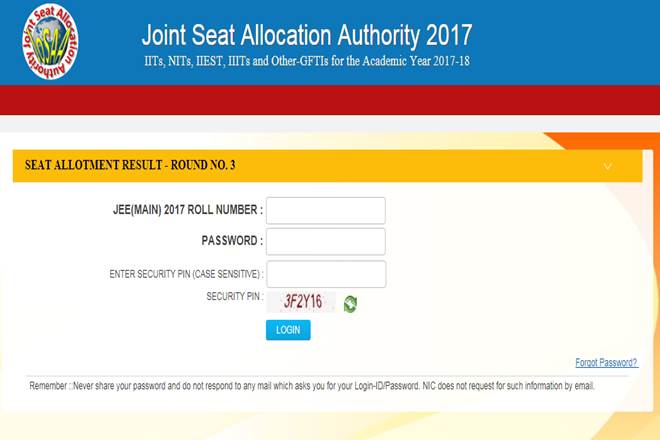660x440 pixels.
Task: Click the Remember password warning notice text
Action: pyautogui.click(x=312, y=385)
